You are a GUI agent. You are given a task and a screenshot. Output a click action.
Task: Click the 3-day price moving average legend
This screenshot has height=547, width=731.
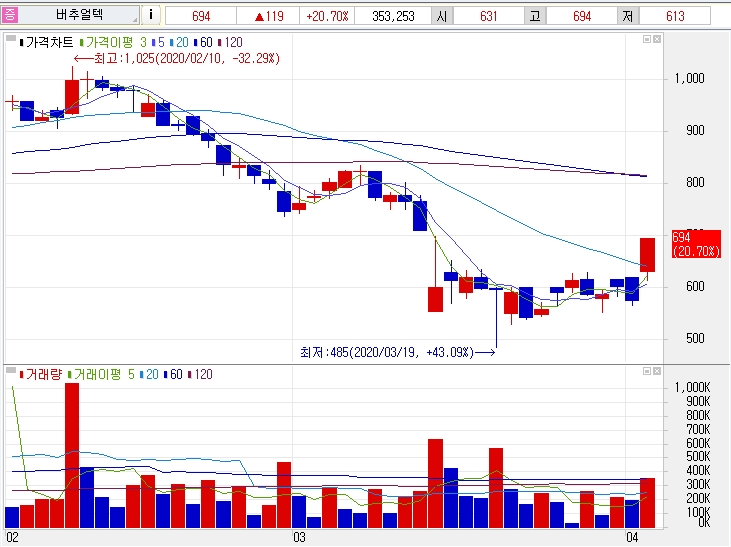click(144, 42)
